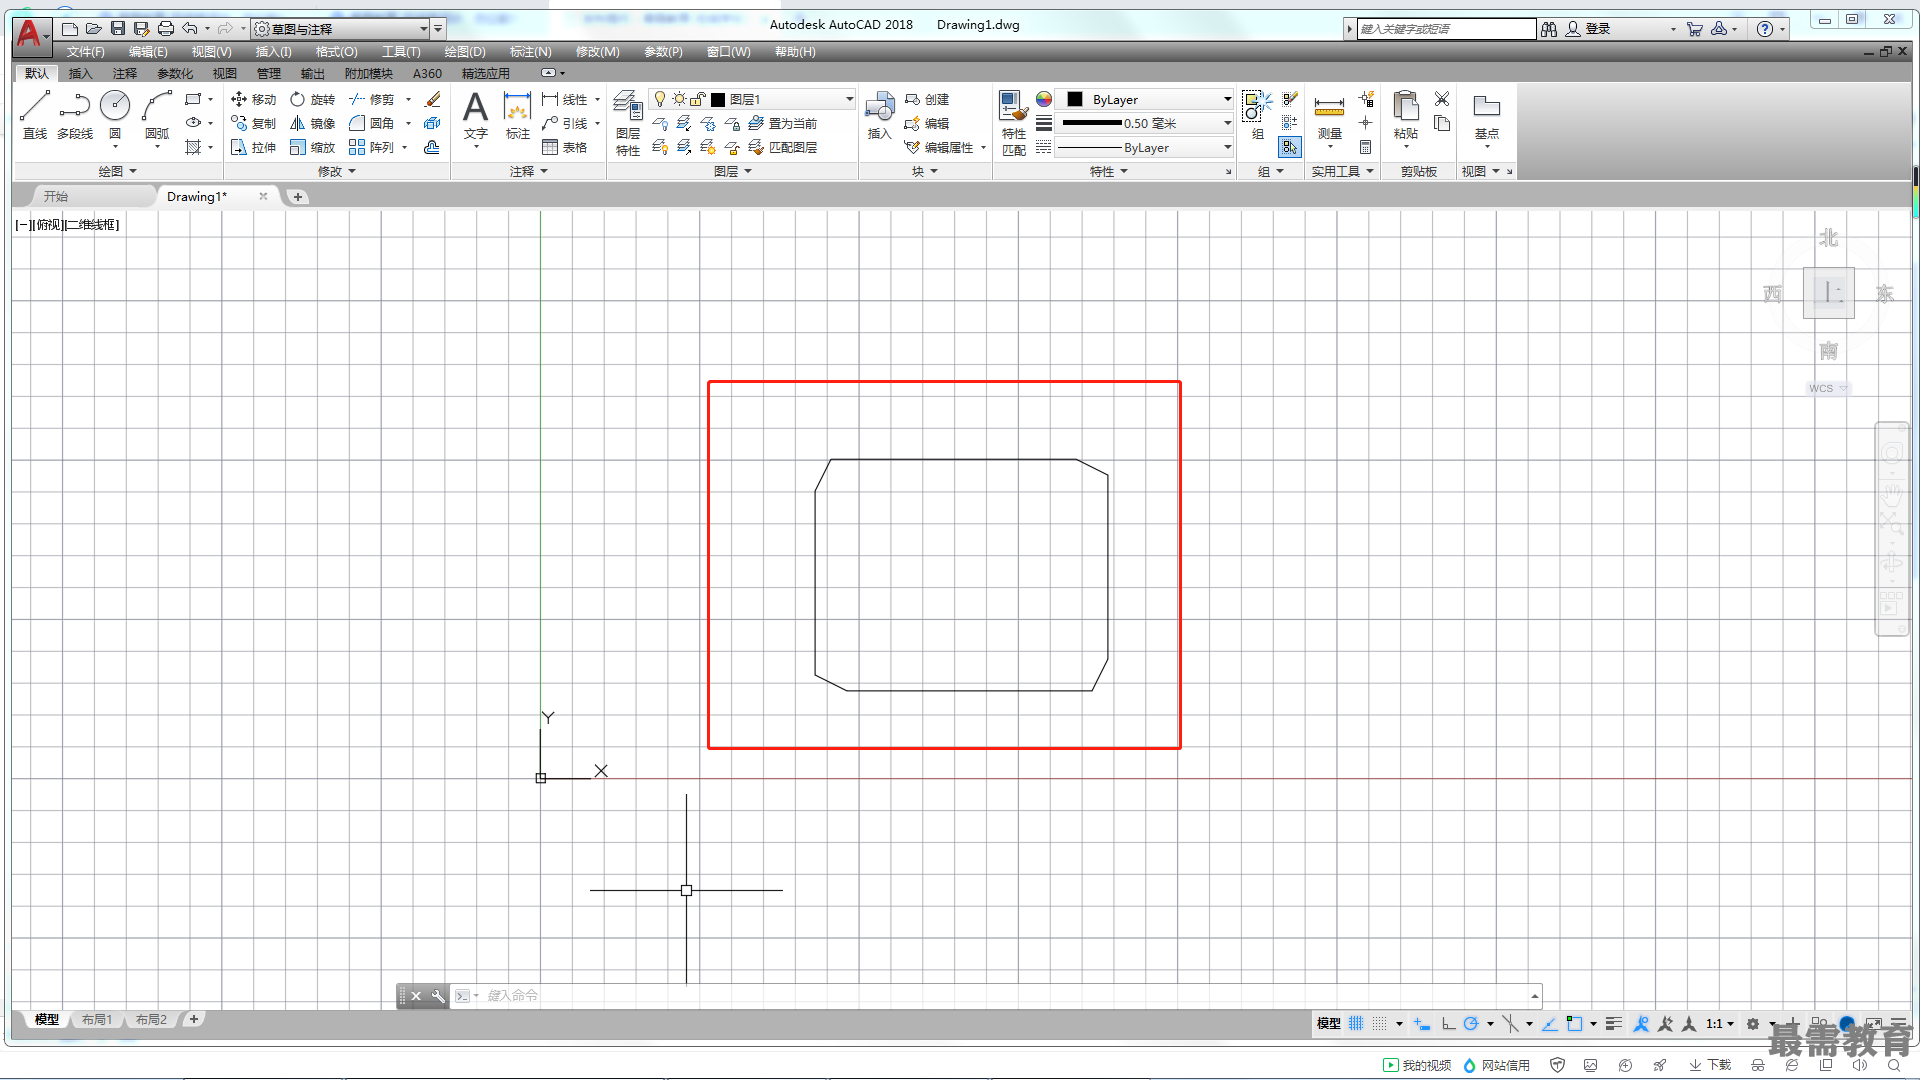This screenshot has width=1920, height=1080.
Task: Select the 圆弧 (Arc) tool
Action: [157, 114]
